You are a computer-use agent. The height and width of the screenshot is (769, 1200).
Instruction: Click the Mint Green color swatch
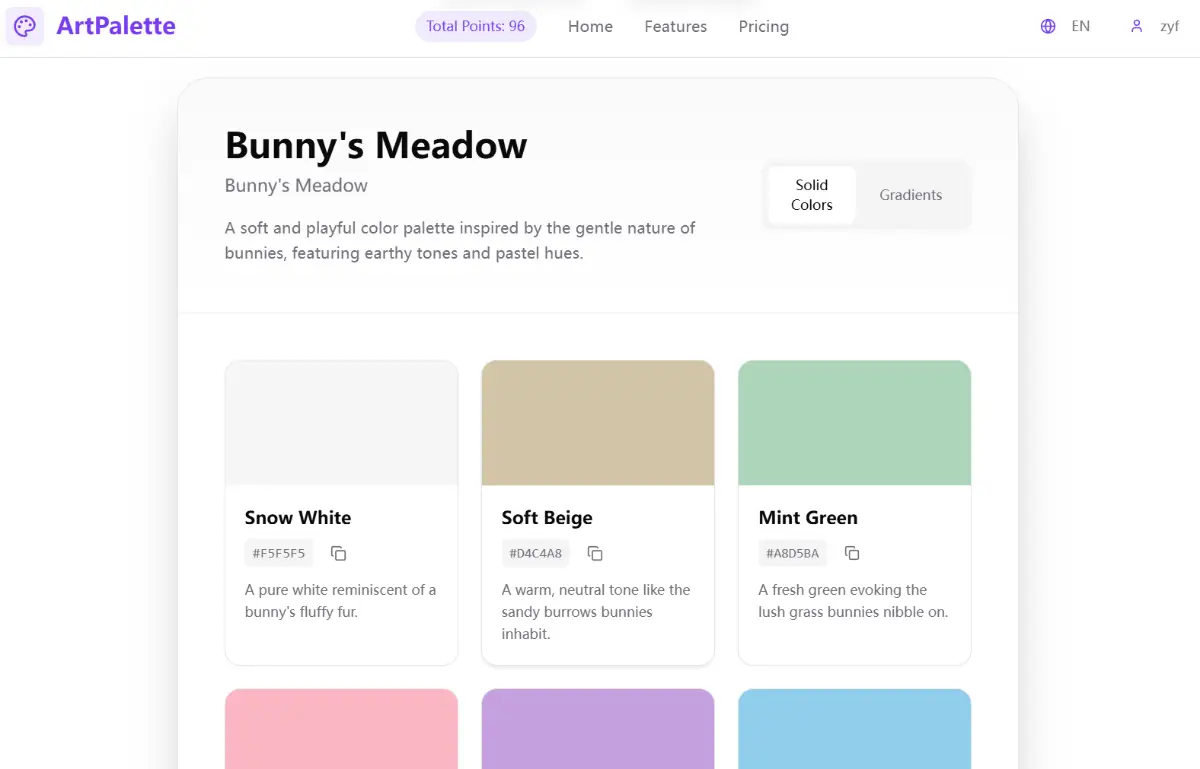(x=855, y=423)
